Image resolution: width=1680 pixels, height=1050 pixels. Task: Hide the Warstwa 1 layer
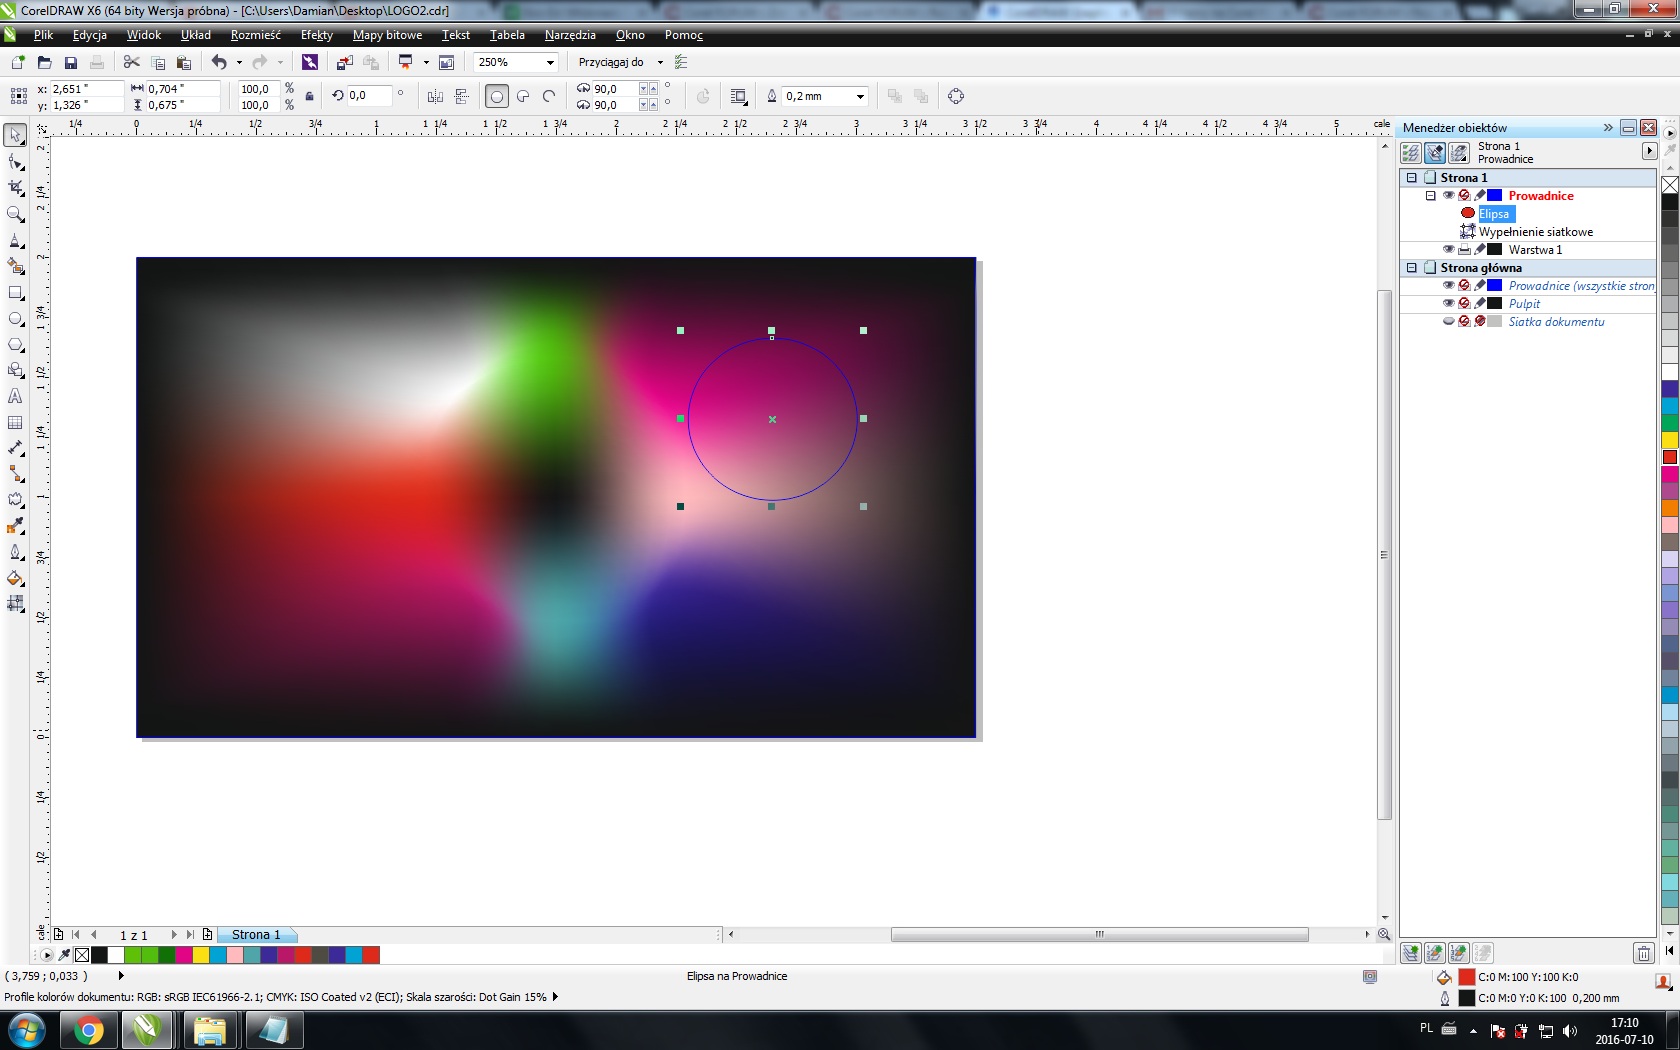coord(1448,250)
